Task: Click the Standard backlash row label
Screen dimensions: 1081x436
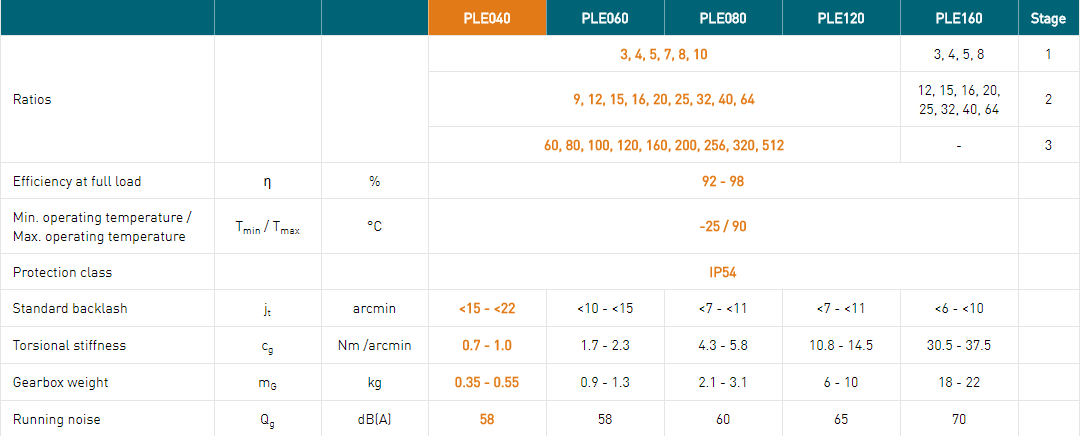Action: click(70, 308)
